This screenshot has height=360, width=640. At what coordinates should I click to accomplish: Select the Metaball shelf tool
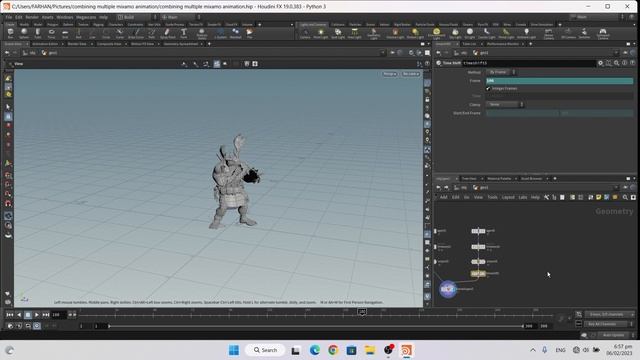pos(236,33)
